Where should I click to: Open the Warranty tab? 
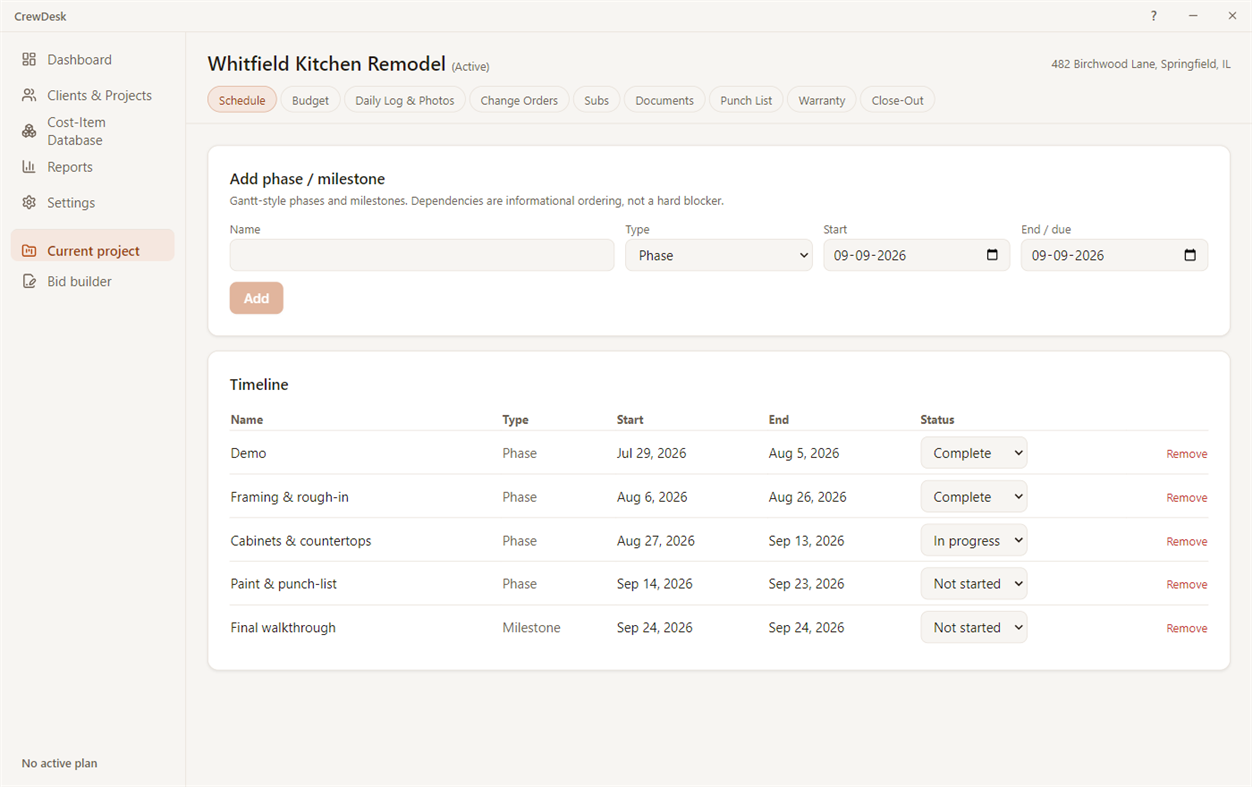point(822,100)
